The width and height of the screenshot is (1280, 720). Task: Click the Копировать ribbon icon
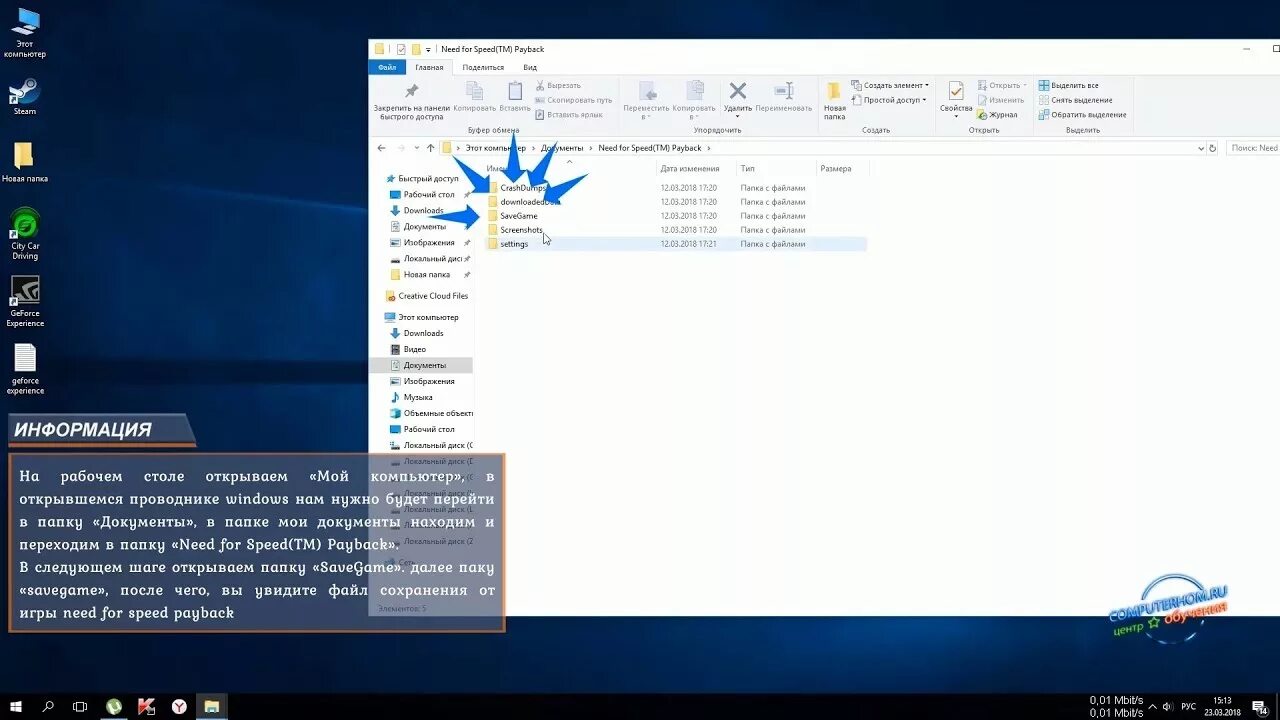click(x=474, y=92)
